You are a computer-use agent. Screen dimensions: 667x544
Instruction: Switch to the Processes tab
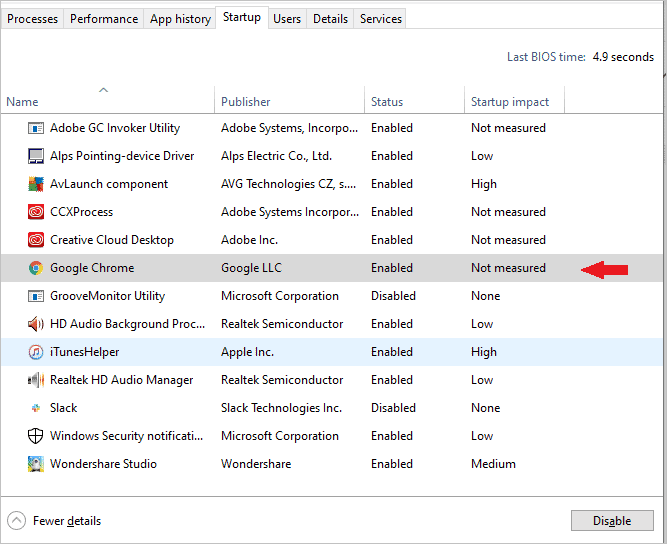point(32,19)
